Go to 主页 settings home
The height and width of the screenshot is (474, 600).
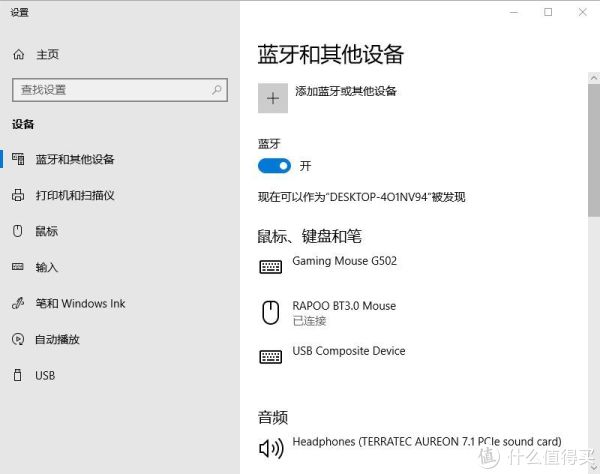click(47, 55)
